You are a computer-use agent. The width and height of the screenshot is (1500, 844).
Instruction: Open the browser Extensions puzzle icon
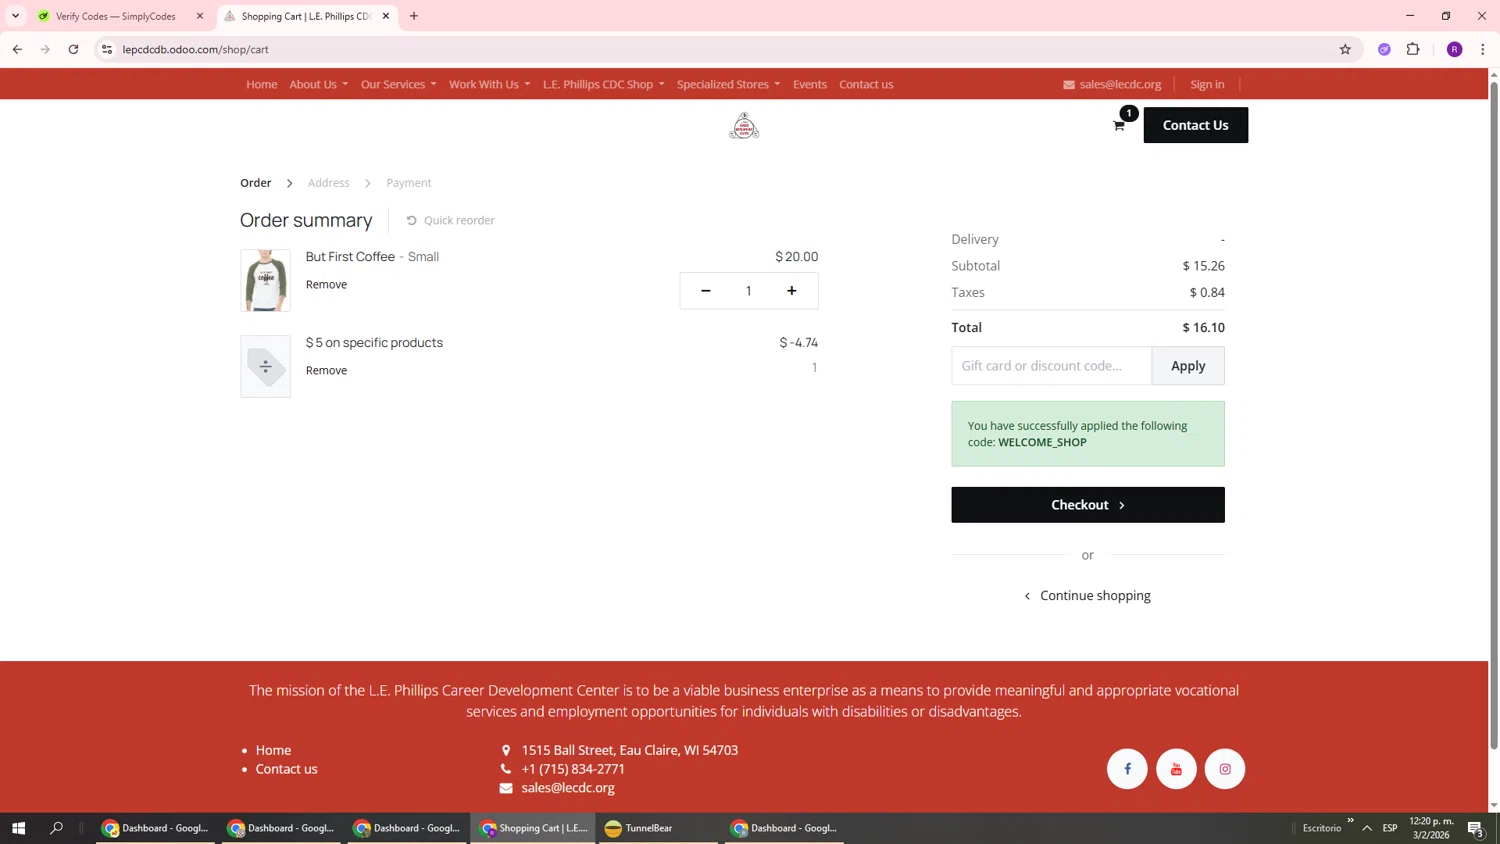point(1413,49)
